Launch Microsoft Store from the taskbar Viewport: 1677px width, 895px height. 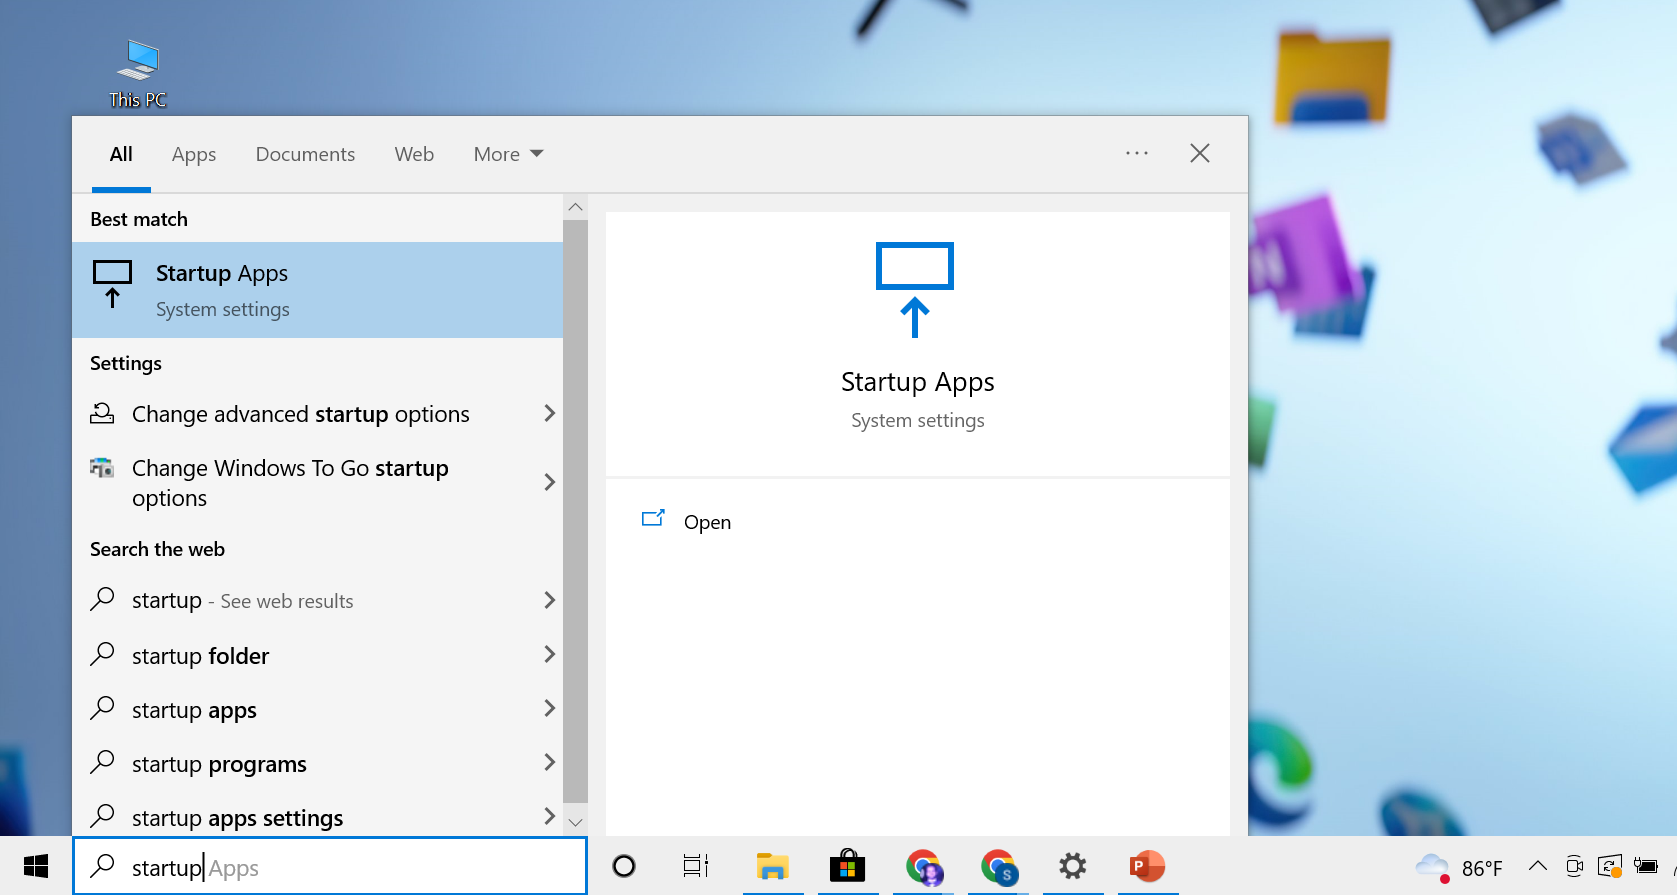point(847,866)
